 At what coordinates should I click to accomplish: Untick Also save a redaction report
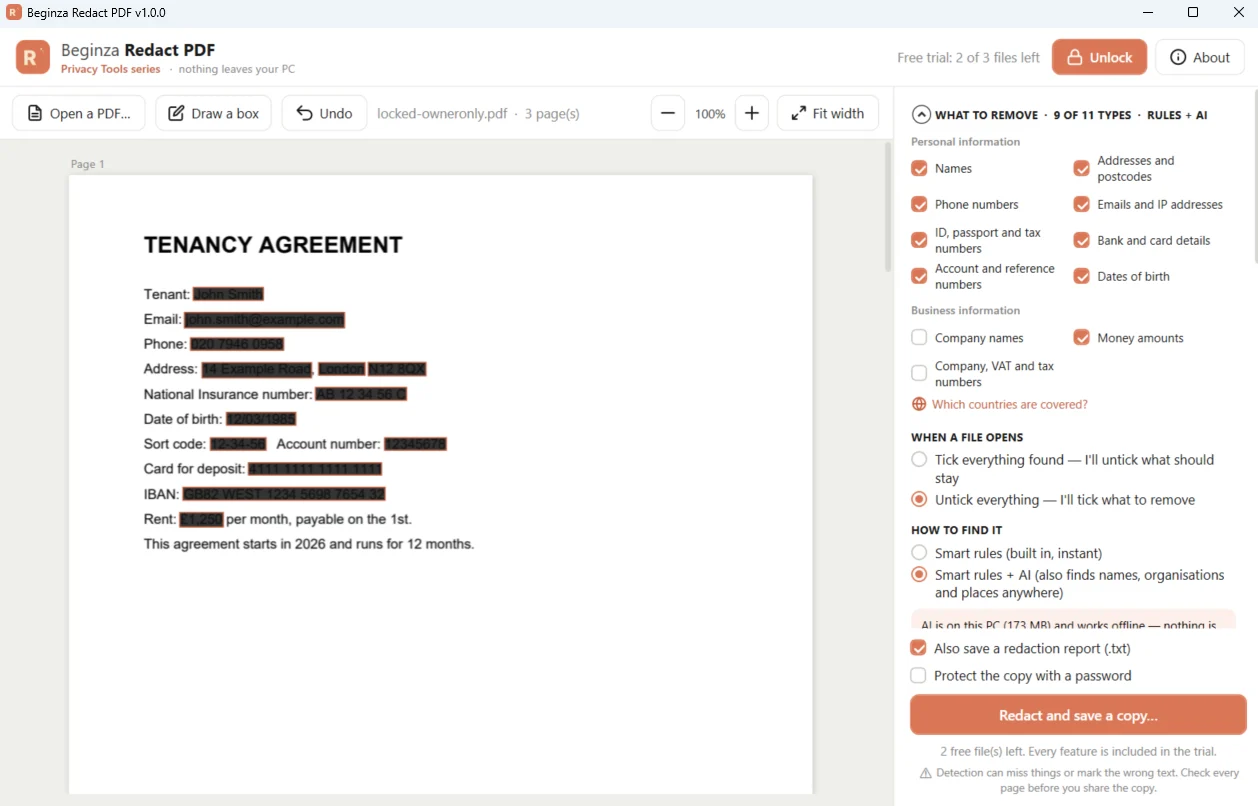click(x=918, y=648)
